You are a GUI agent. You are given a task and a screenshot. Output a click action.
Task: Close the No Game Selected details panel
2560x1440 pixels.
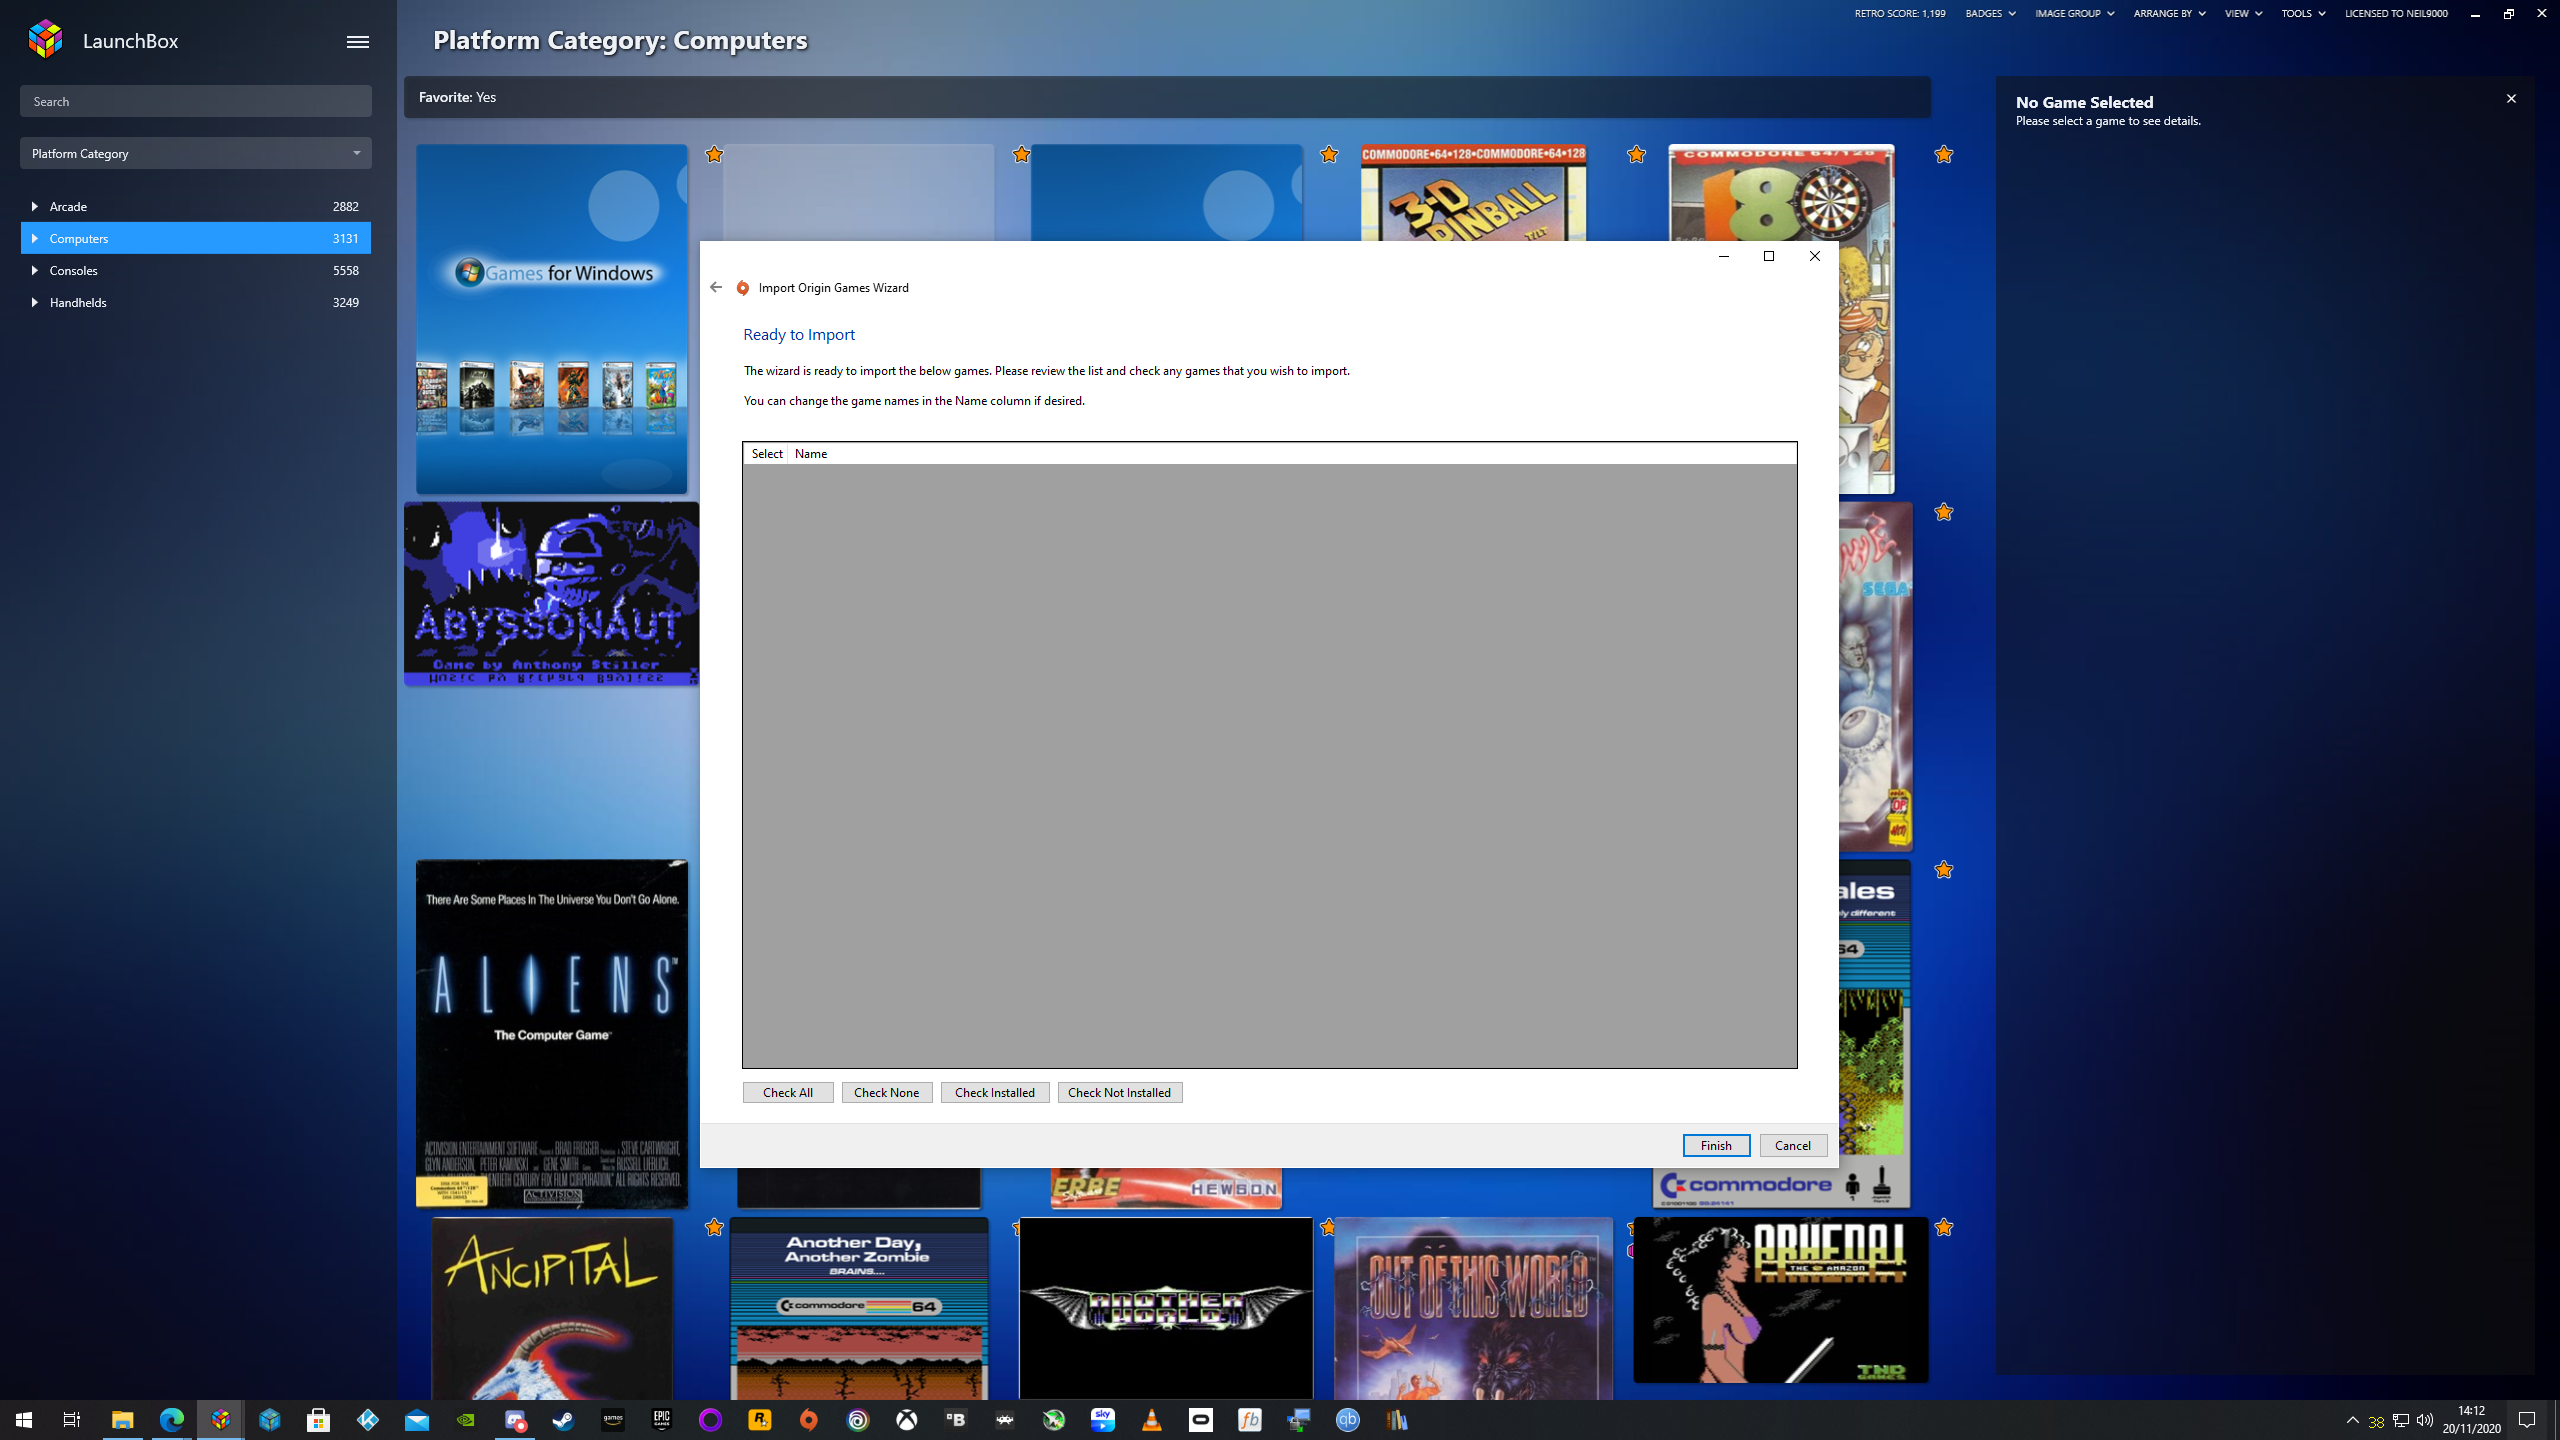(x=2511, y=98)
